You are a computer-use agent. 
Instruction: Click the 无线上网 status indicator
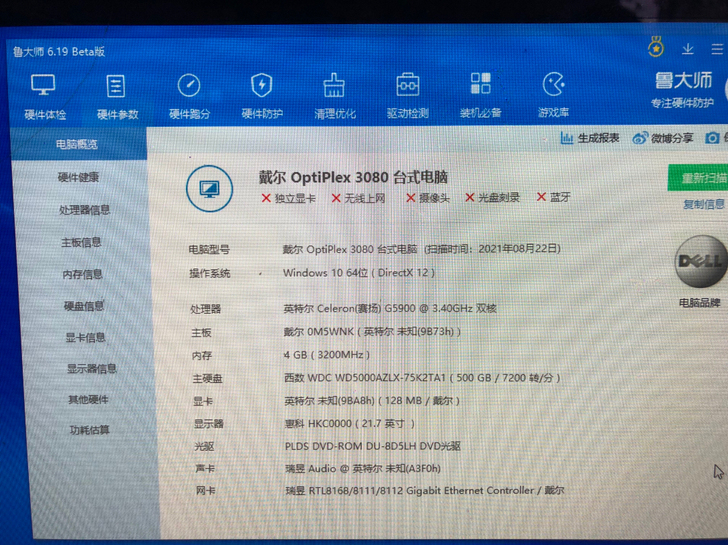[358, 198]
